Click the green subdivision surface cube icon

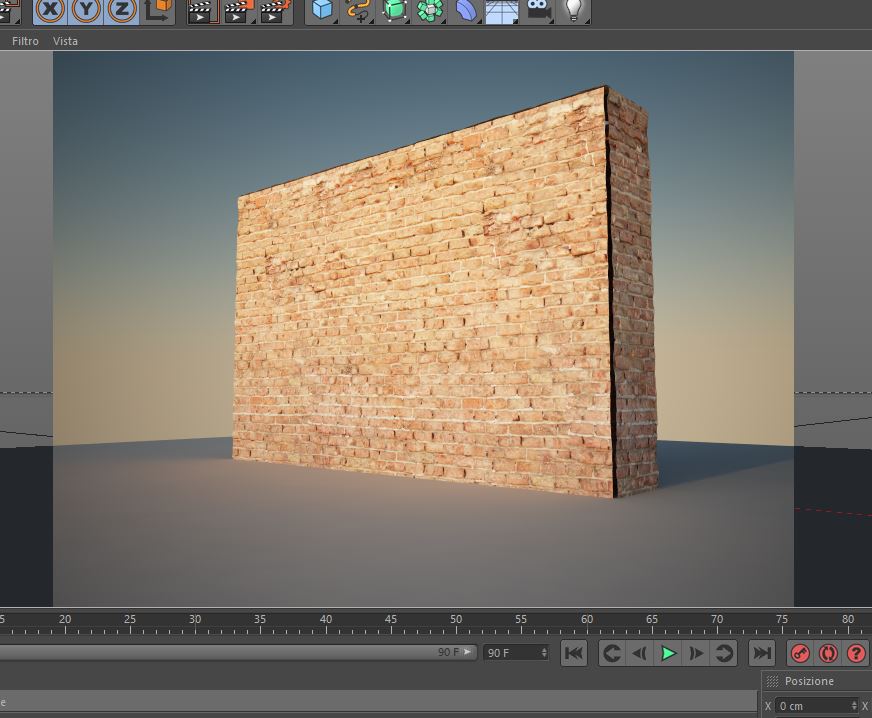point(394,10)
